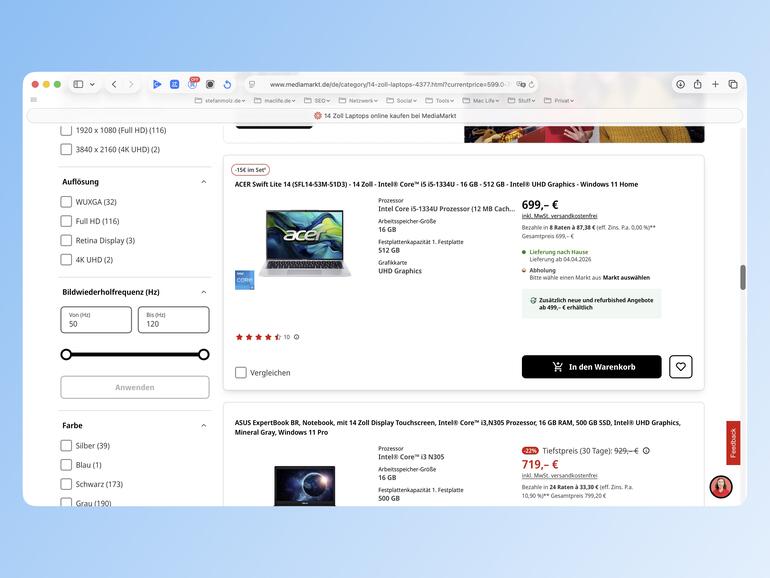The width and height of the screenshot is (770, 578).
Task: Open the Tools favorites folder
Action: coord(440,100)
